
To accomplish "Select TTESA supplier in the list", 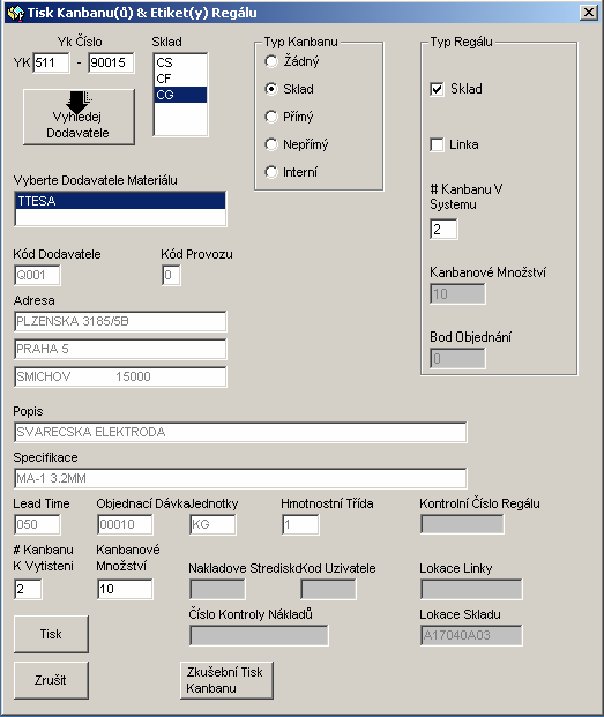I will (120, 201).
